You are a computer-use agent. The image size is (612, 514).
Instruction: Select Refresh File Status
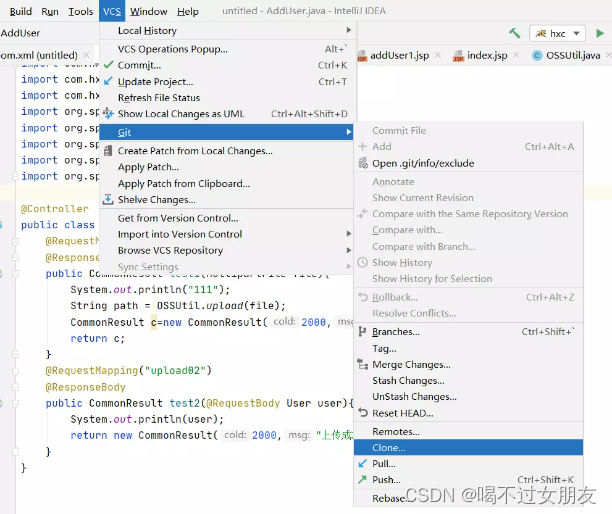pos(226,98)
